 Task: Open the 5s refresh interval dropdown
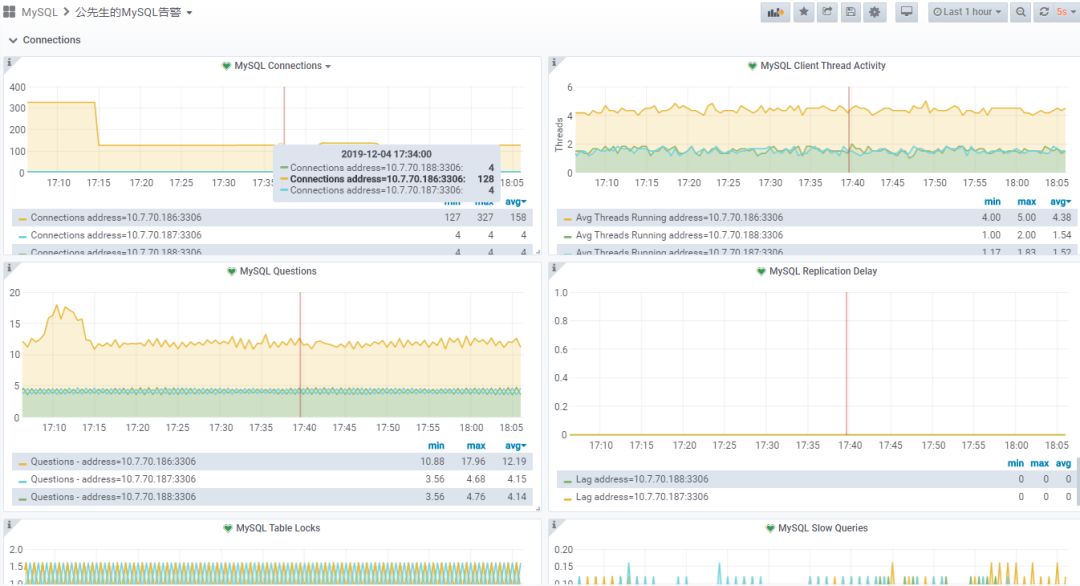pyautogui.click(x=1066, y=12)
